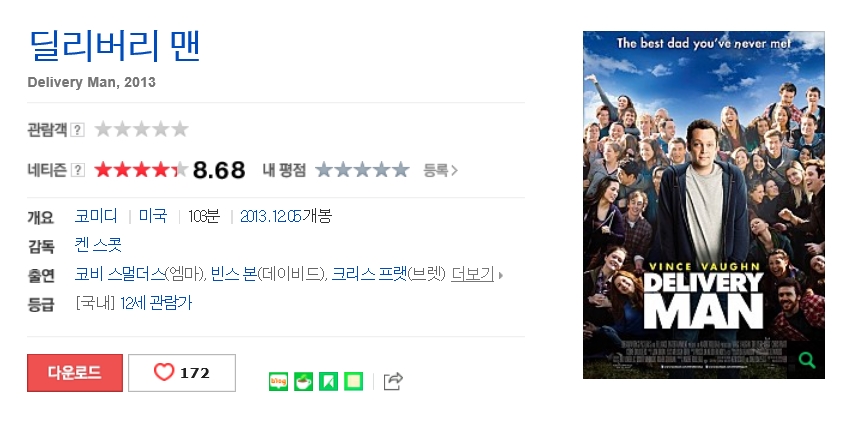Open the Delivery Man poster thumbnail
Viewport: 842px width, 438px height.
pyautogui.click(x=703, y=205)
